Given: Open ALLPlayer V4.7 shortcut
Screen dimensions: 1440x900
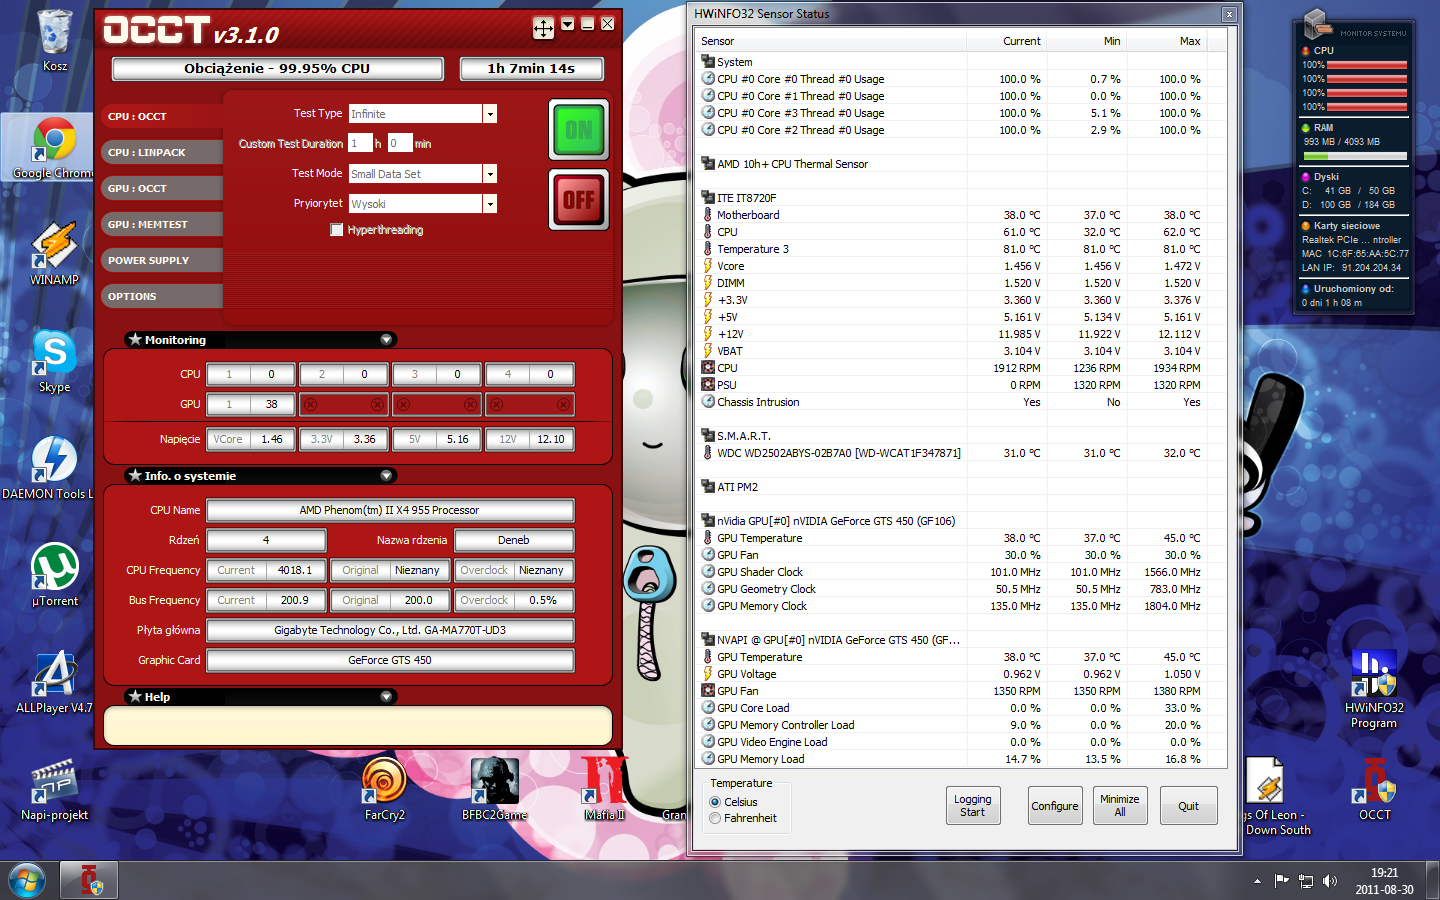Looking at the screenshot, I should coord(54,682).
